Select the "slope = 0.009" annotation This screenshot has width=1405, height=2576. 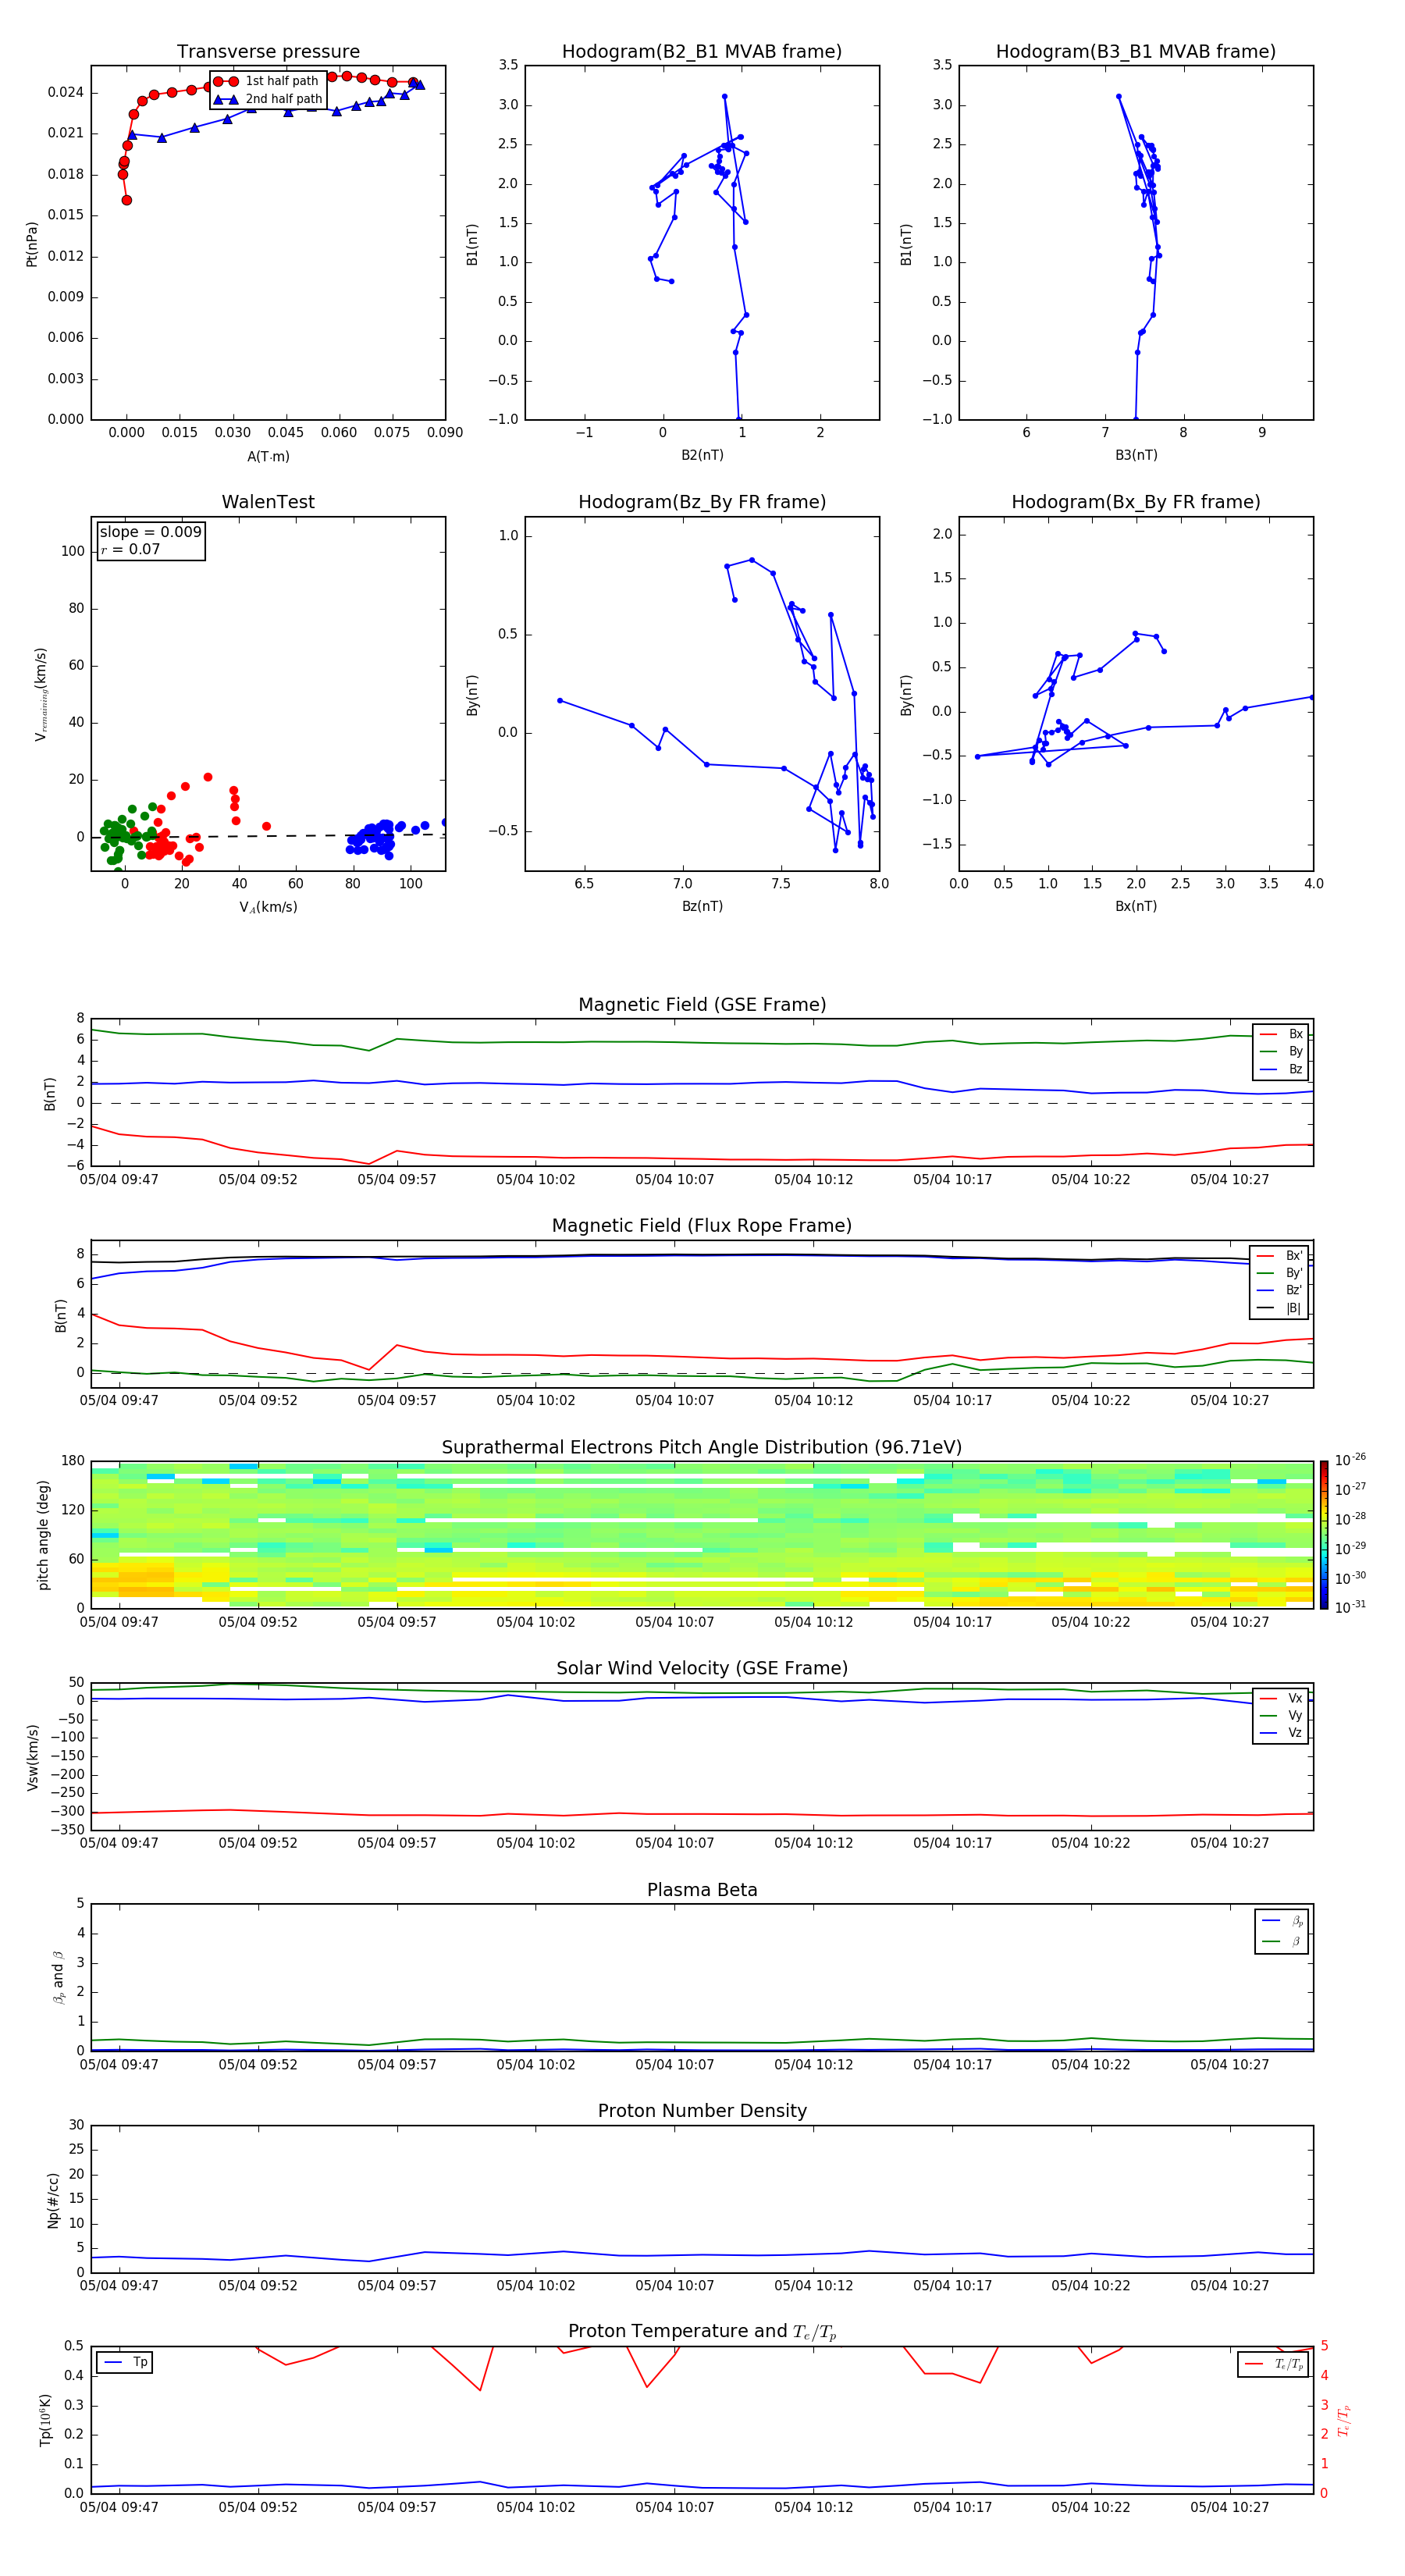pyautogui.click(x=150, y=532)
